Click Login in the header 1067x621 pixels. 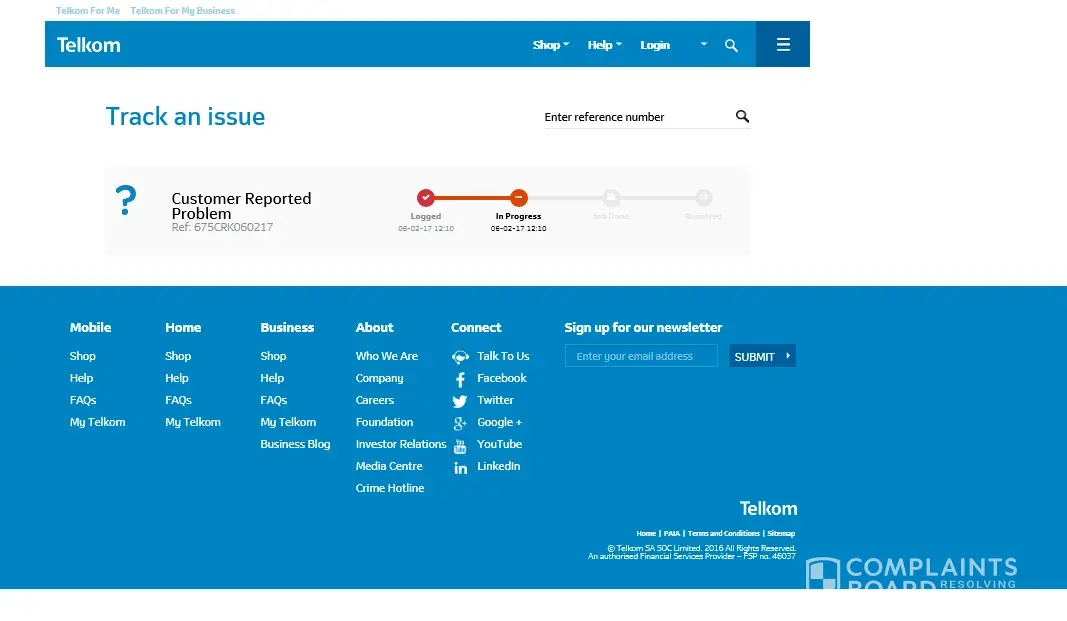point(655,45)
